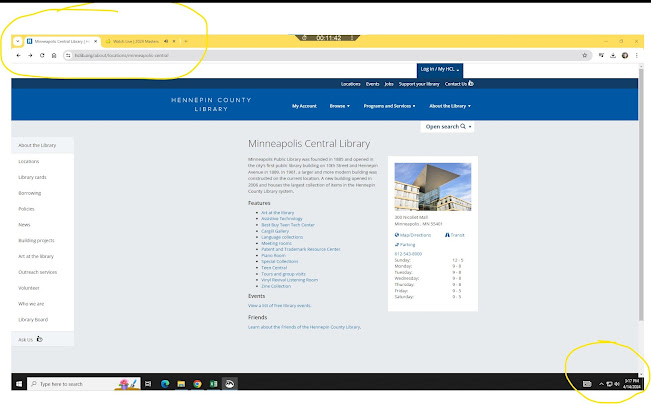Open Best Buy Teen Tech Center link
Image resolution: width=651 pixels, height=404 pixels.
tap(288, 225)
